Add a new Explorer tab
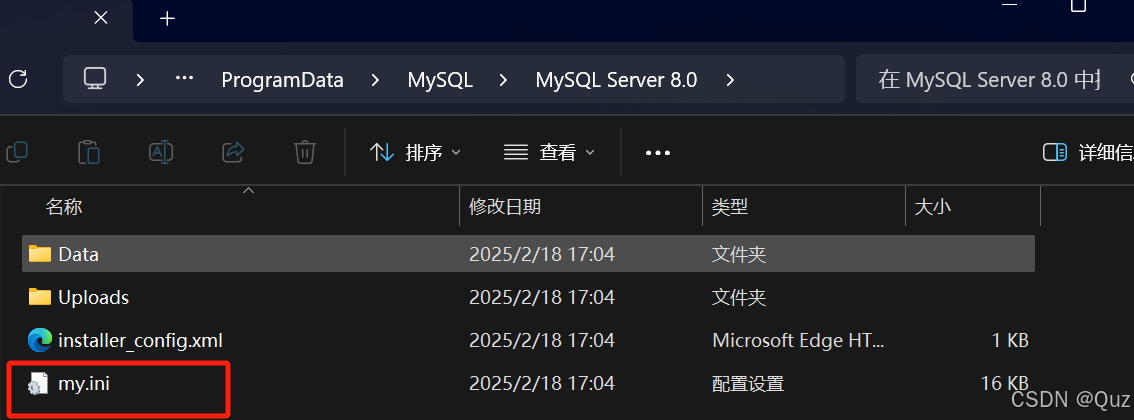 pyautogui.click(x=167, y=18)
